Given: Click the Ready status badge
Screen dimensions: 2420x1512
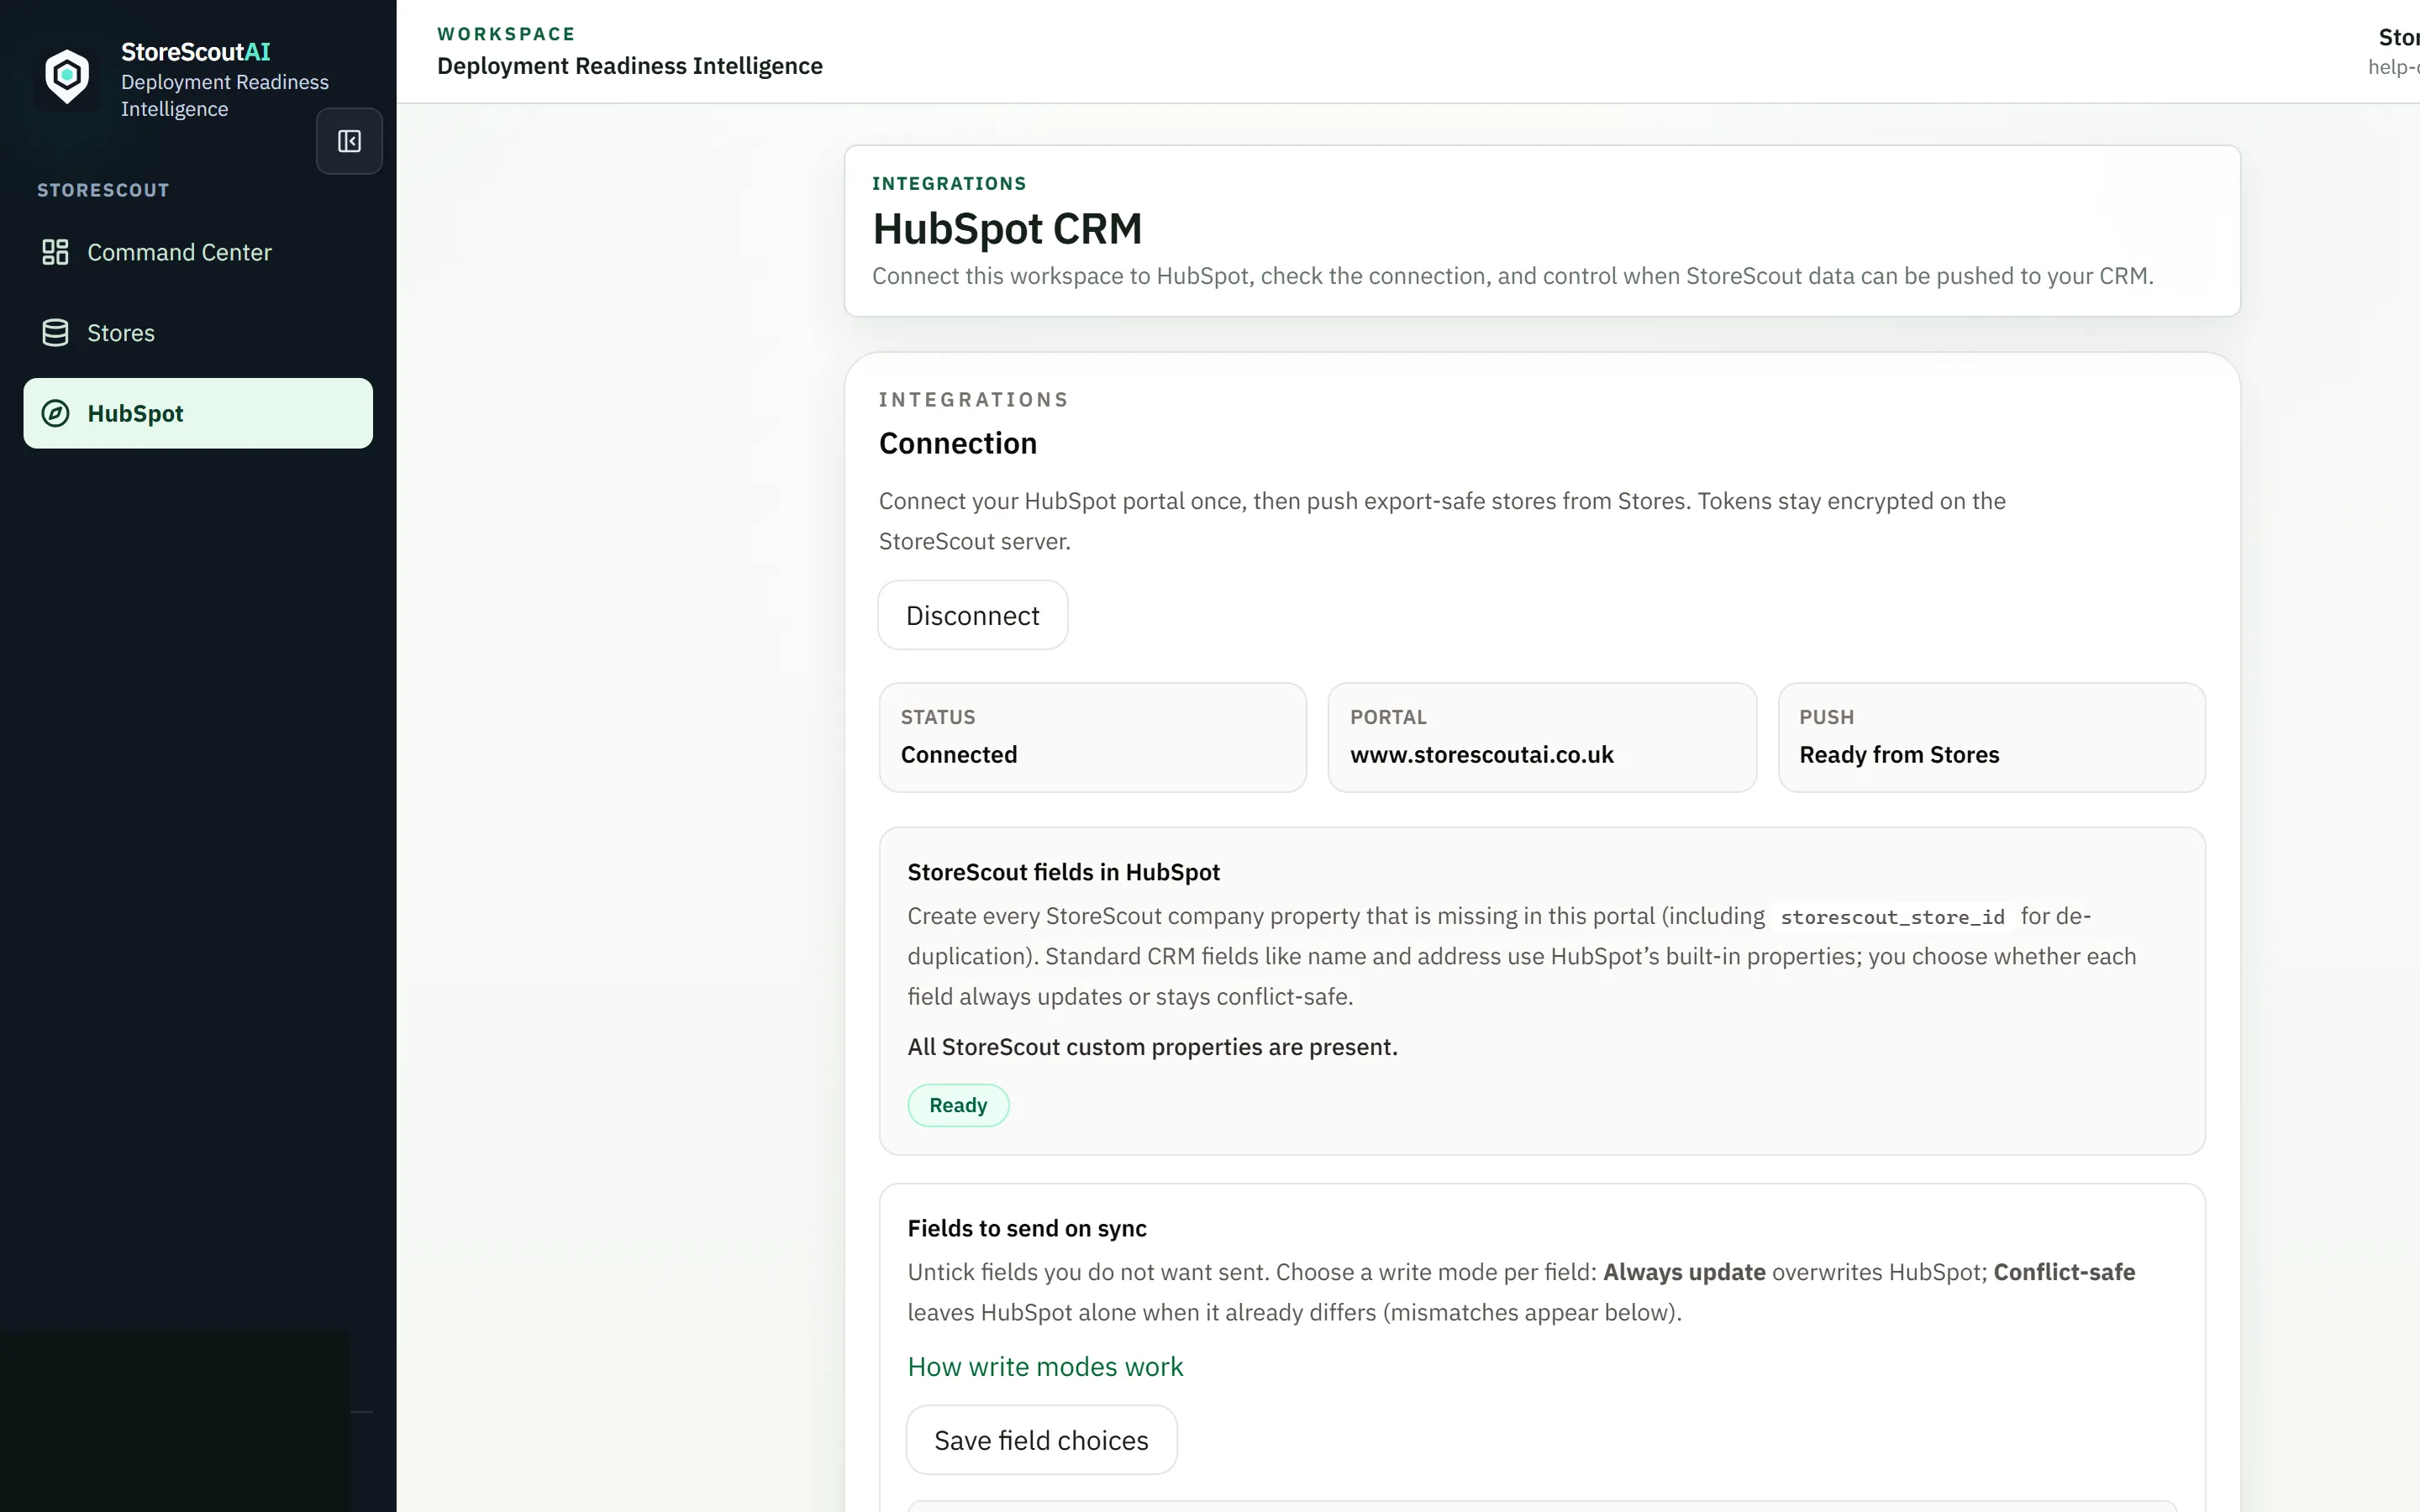Looking at the screenshot, I should pyautogui.click(x=958, y=1105).
